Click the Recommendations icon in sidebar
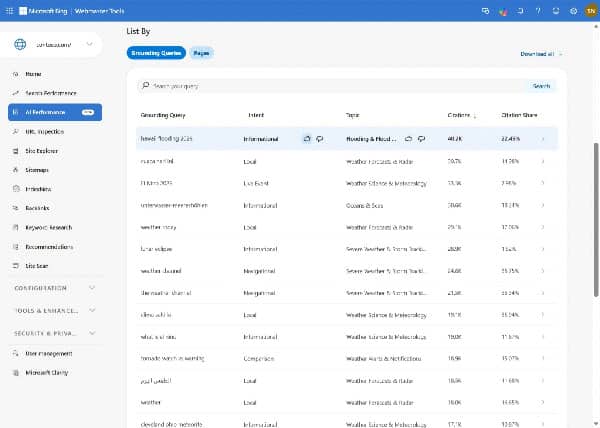 [15, 247]
